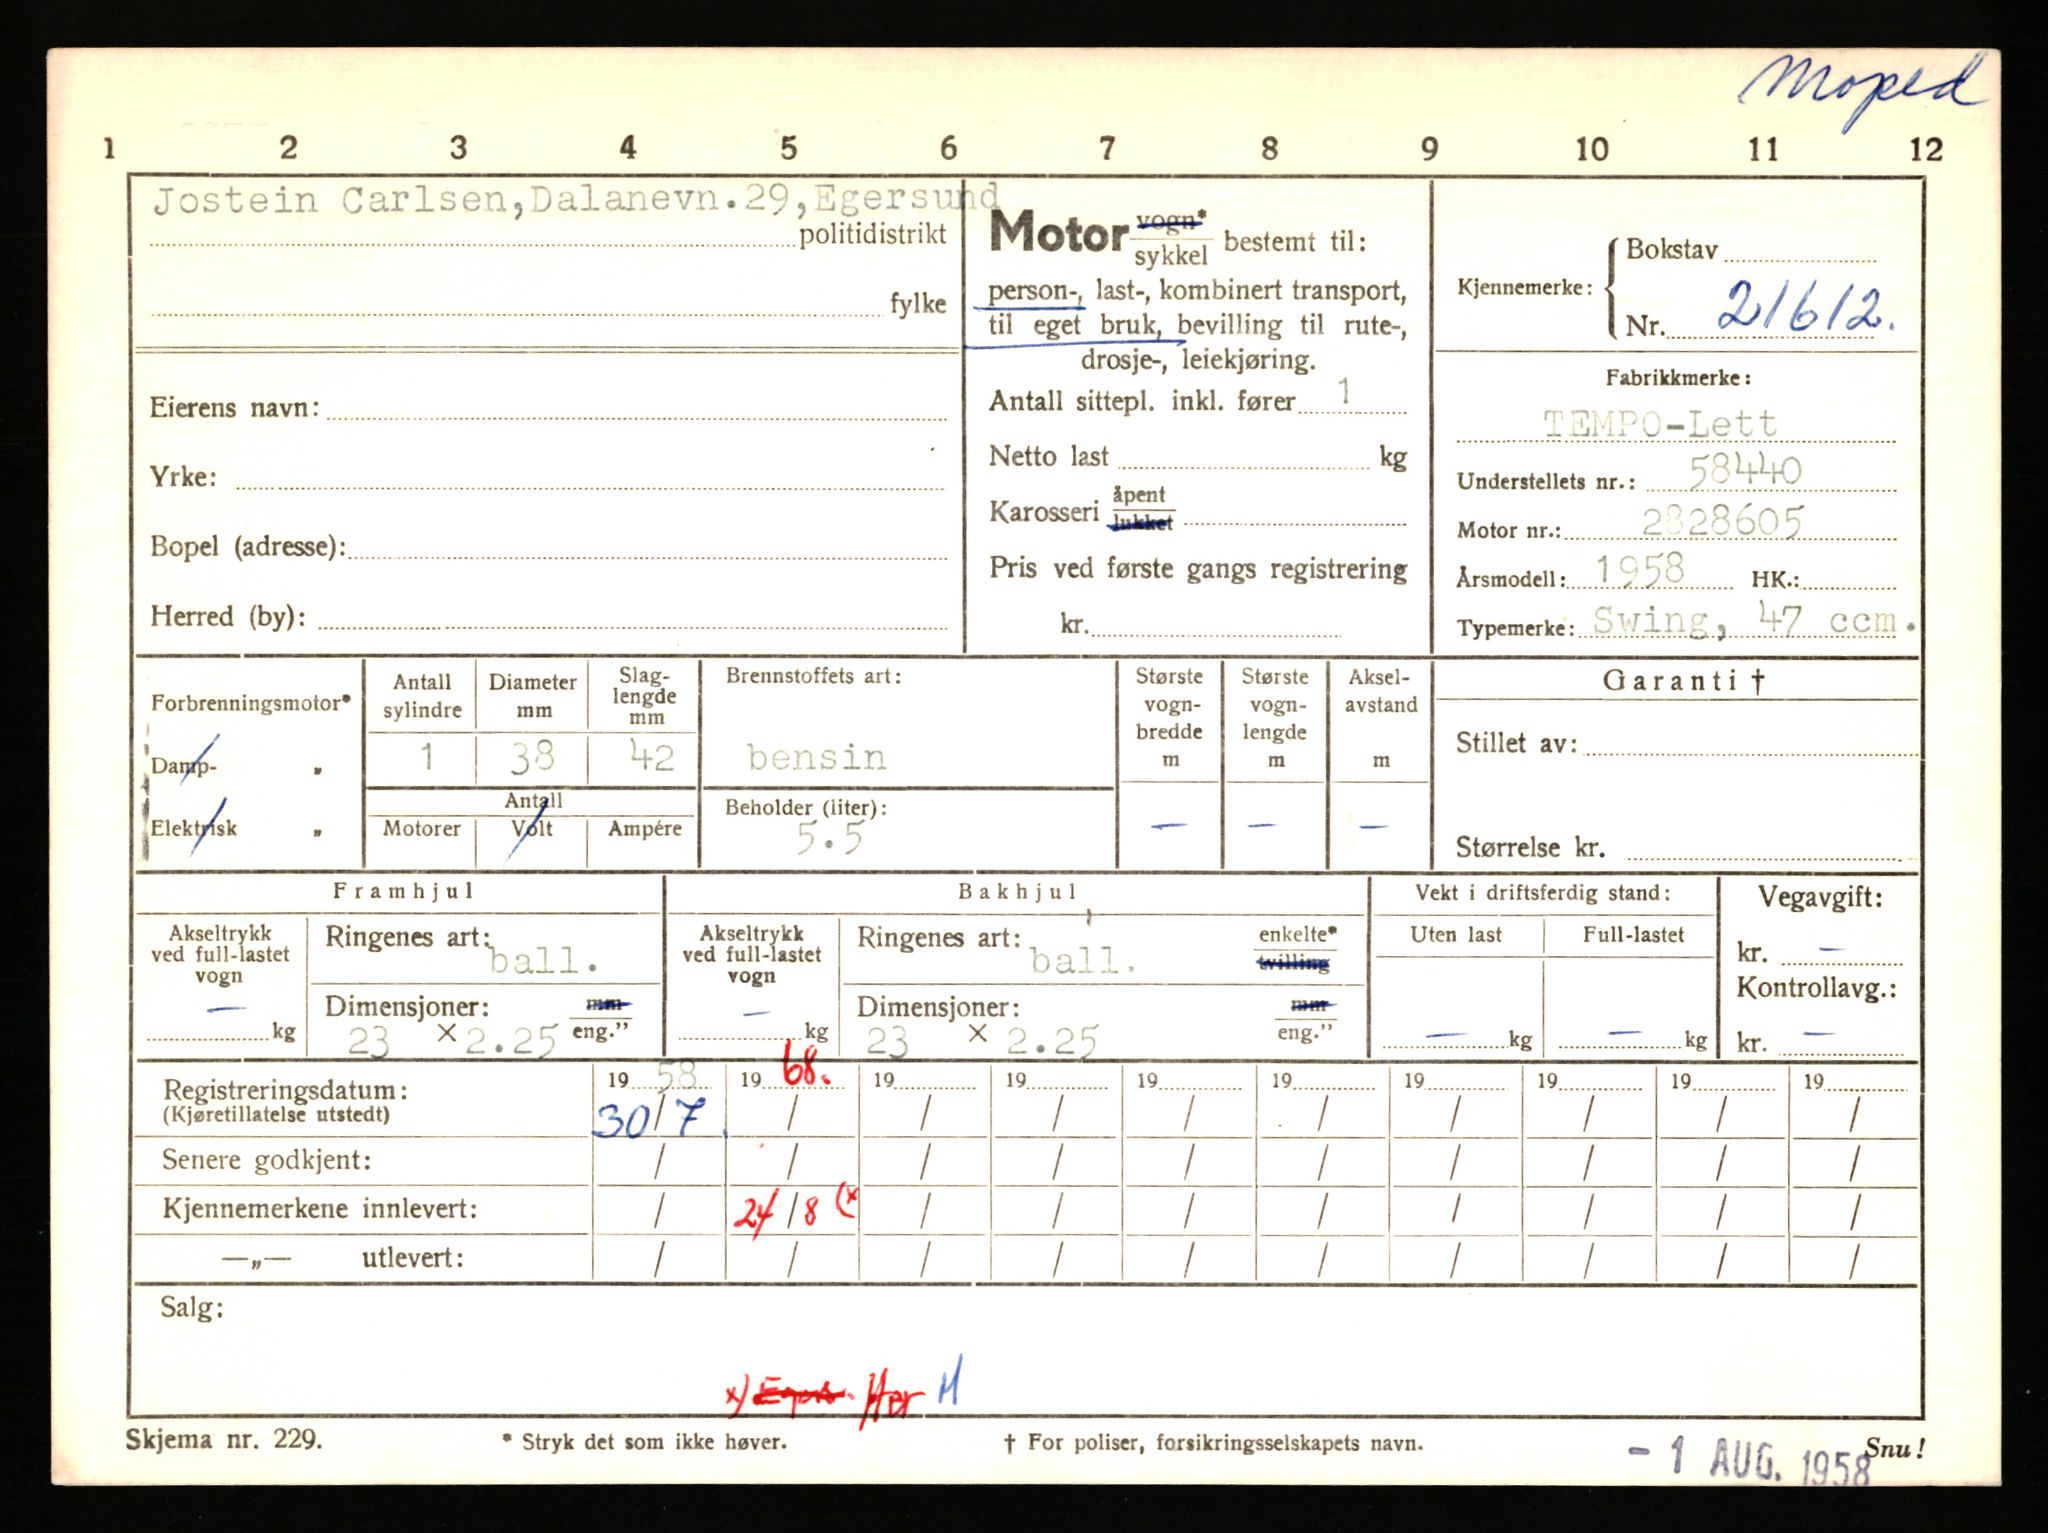Image resolution: width=2048 pixels, height=1533 pixels.
Task: Click the 'Kjennemerke:' label
Action: point(1525,288)
